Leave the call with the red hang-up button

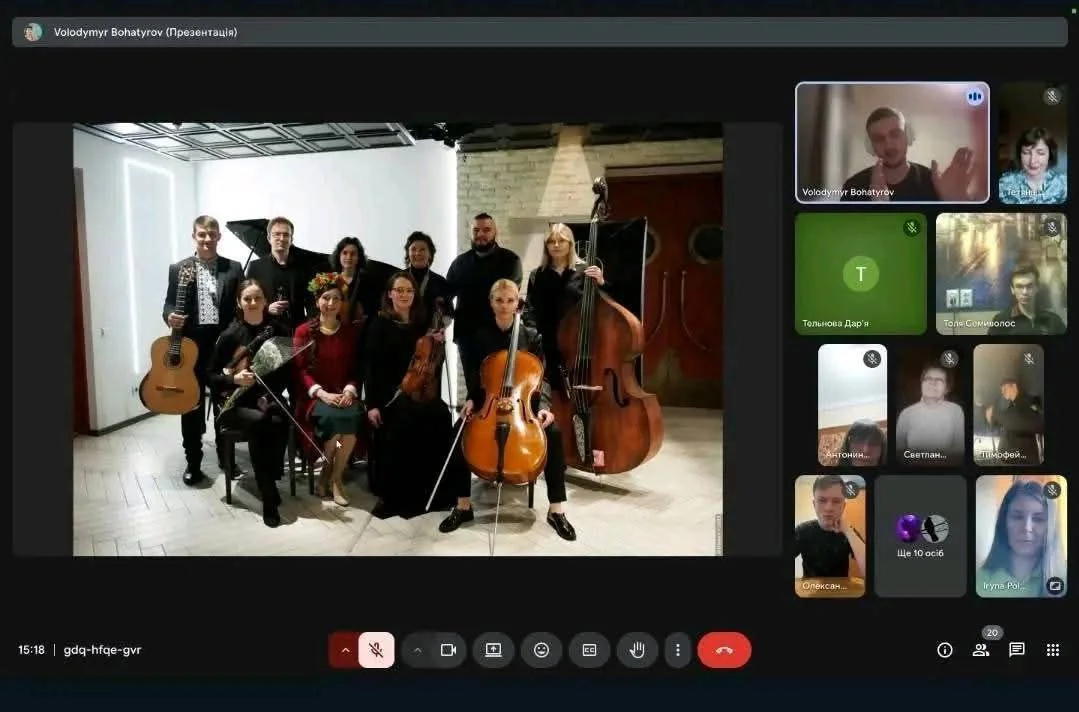pos(724,650)
